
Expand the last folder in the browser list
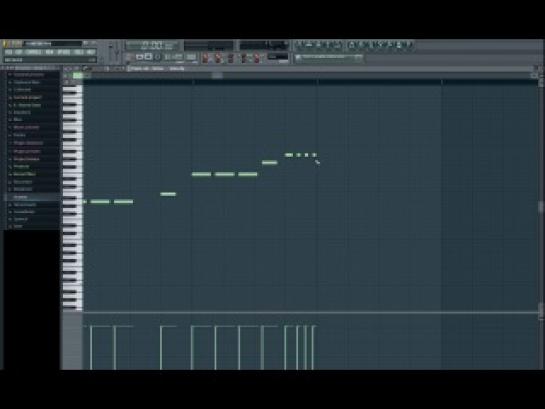(x=18, y=226)
